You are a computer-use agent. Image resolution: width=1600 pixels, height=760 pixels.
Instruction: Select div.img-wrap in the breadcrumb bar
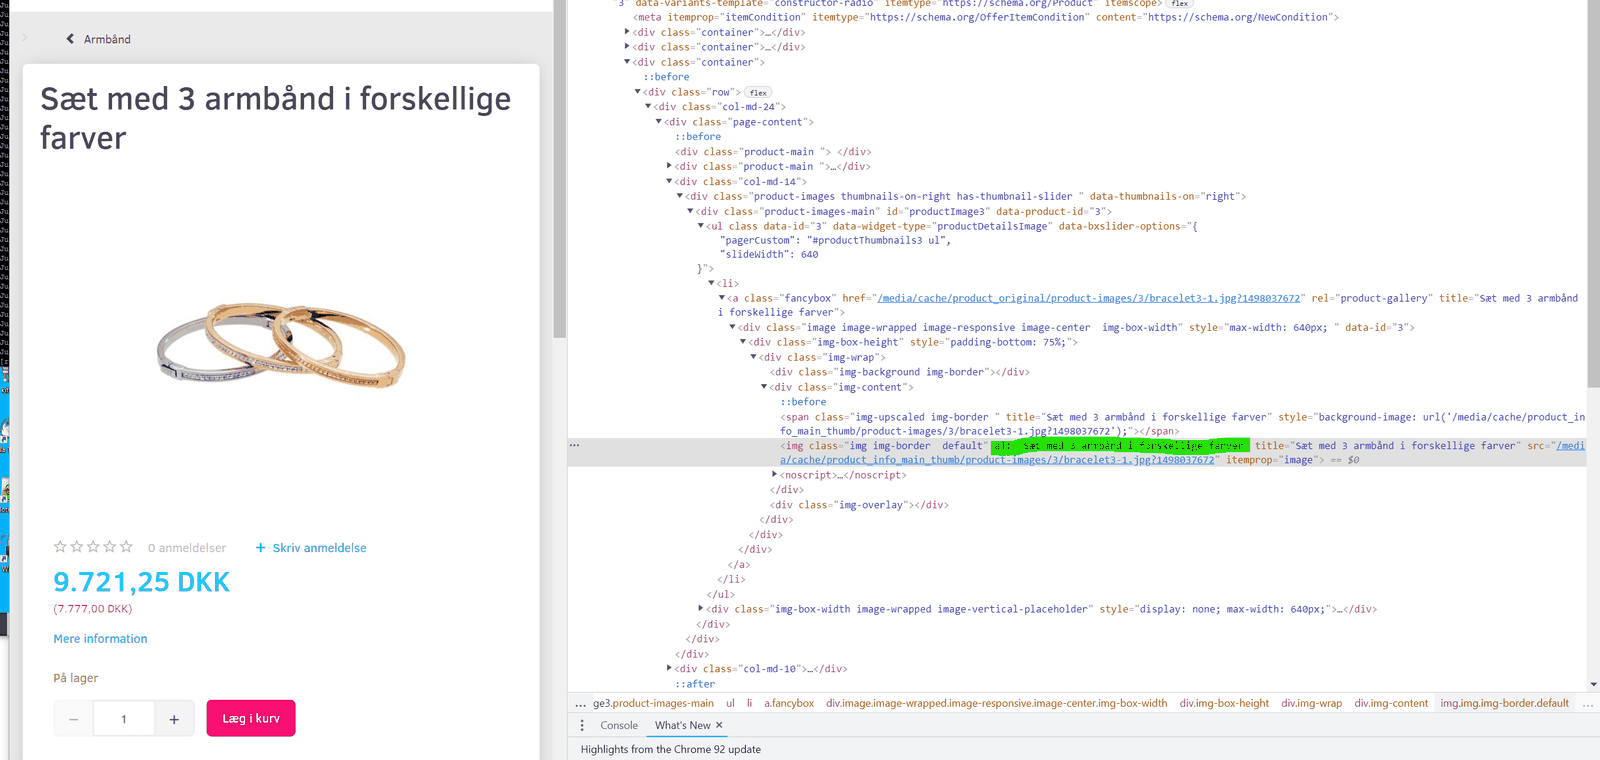[x=1312, y=704]
